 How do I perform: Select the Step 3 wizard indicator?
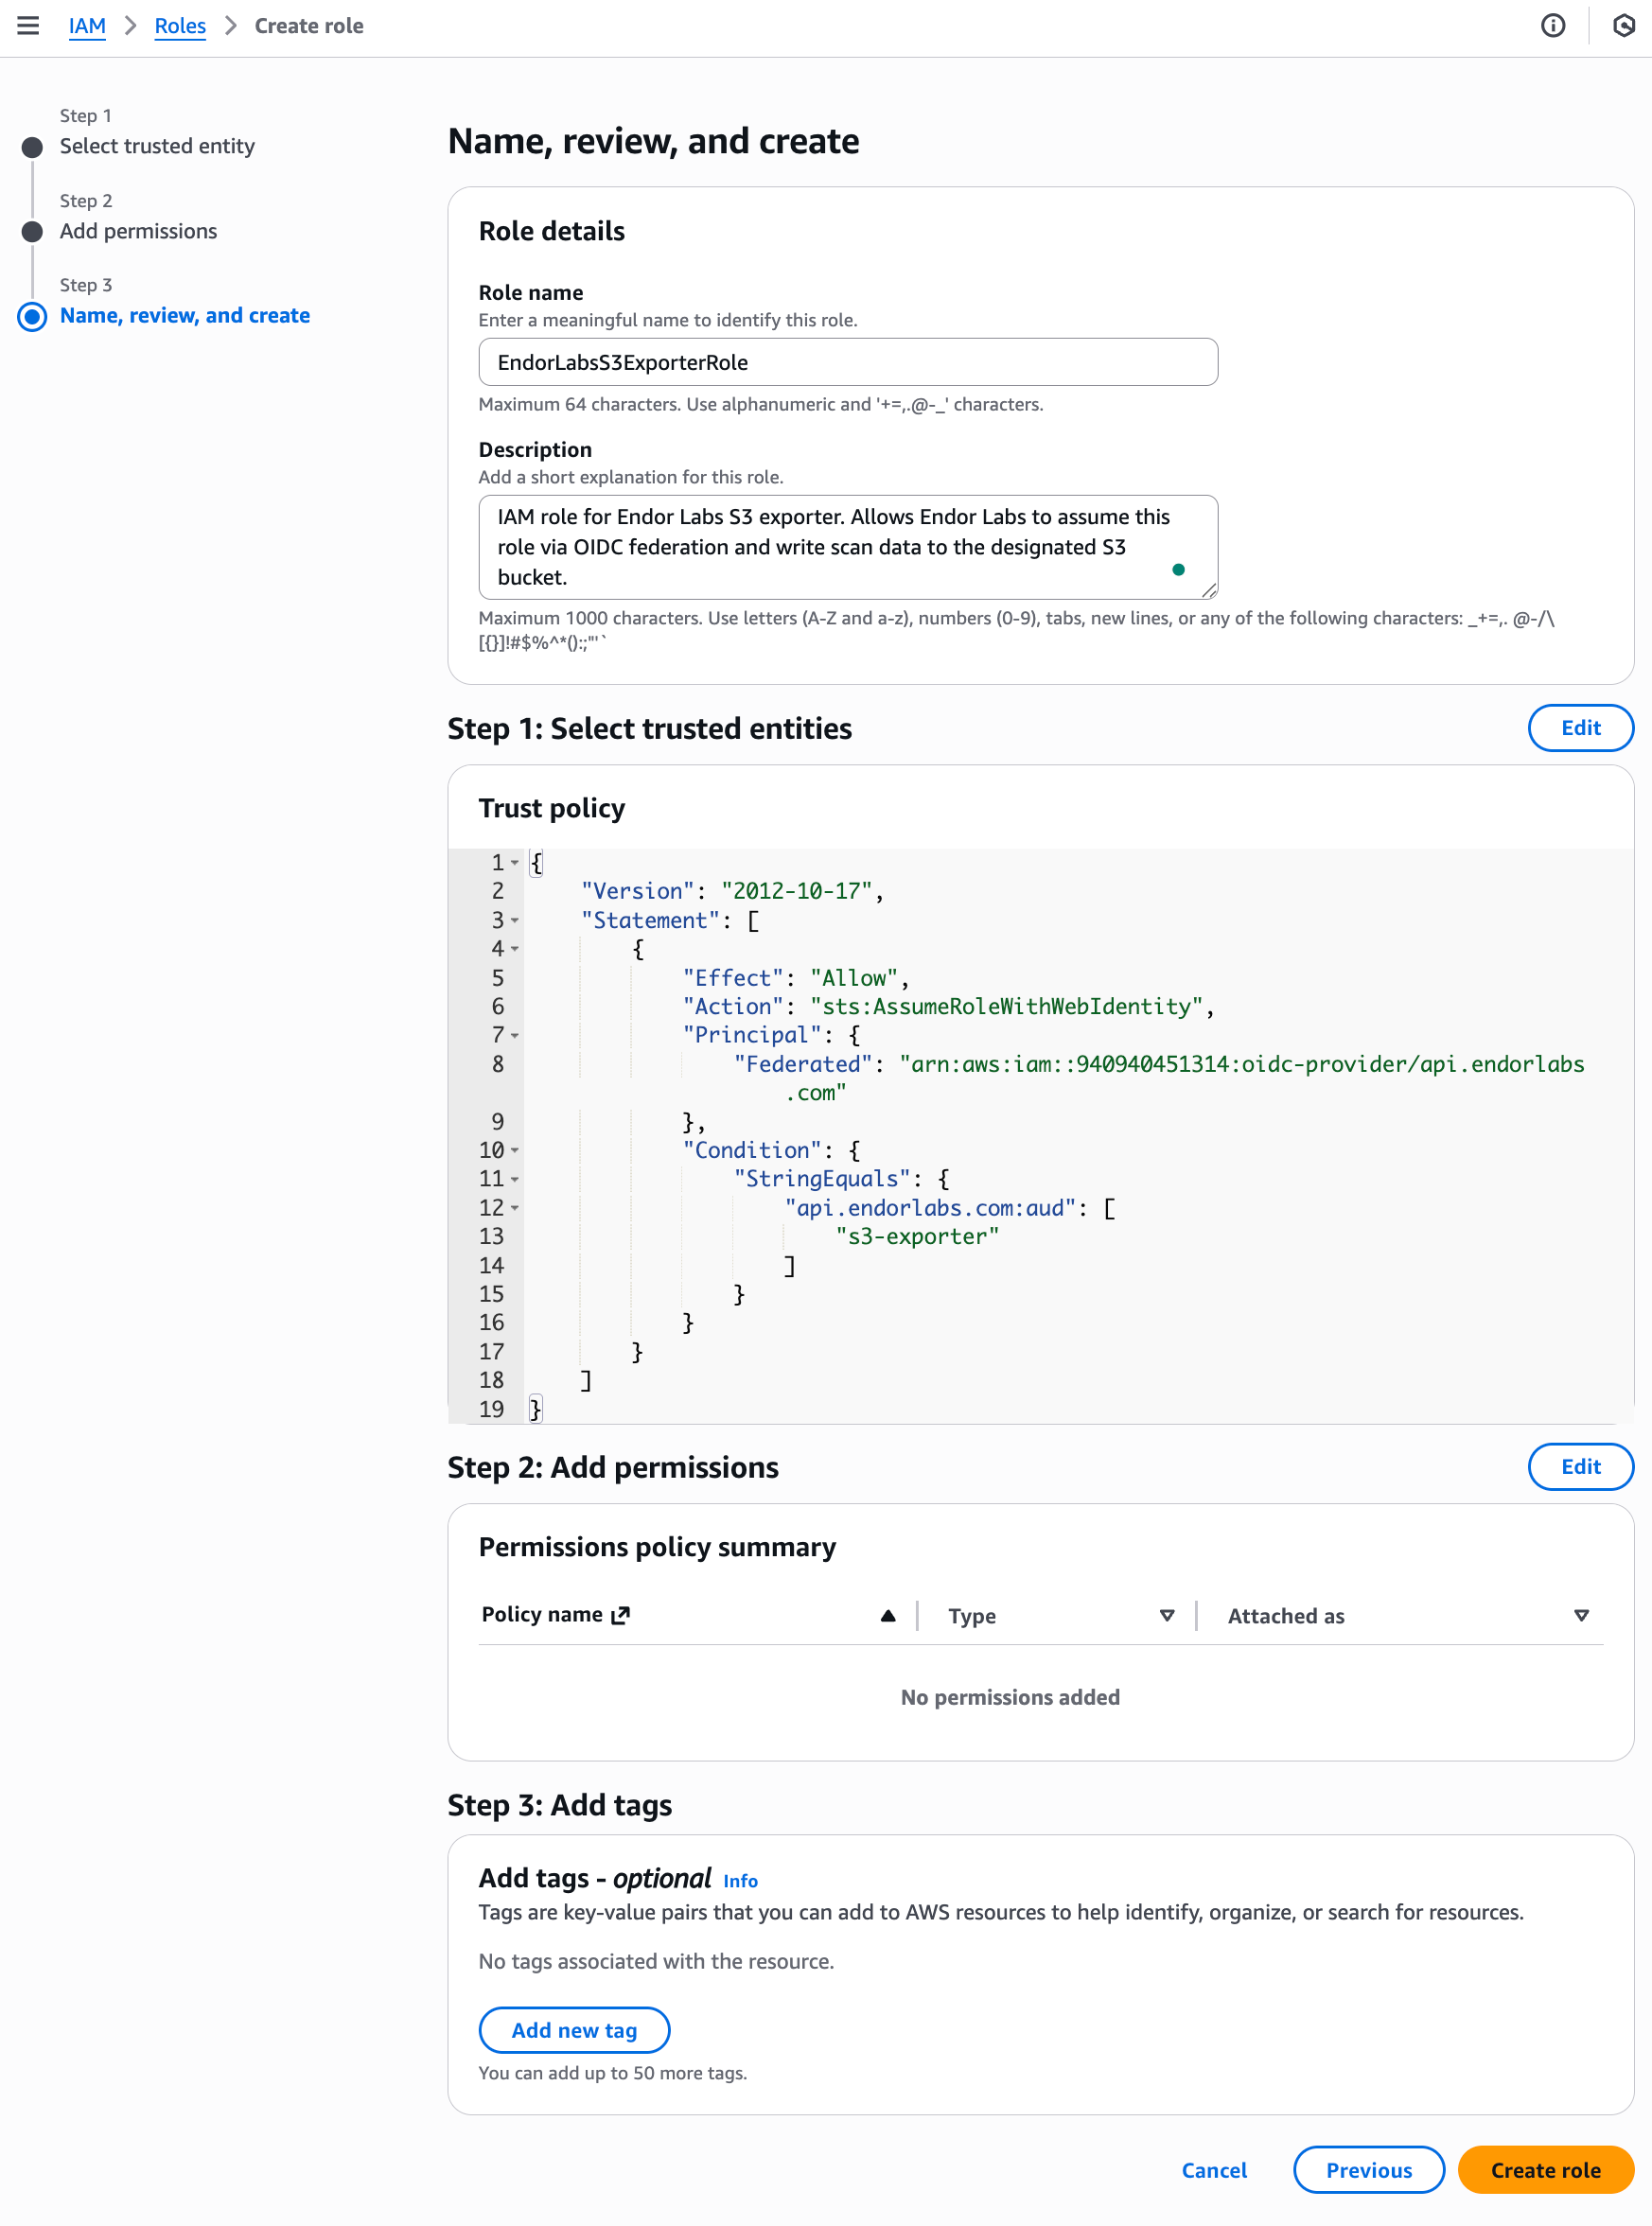(x=33, y=317)
